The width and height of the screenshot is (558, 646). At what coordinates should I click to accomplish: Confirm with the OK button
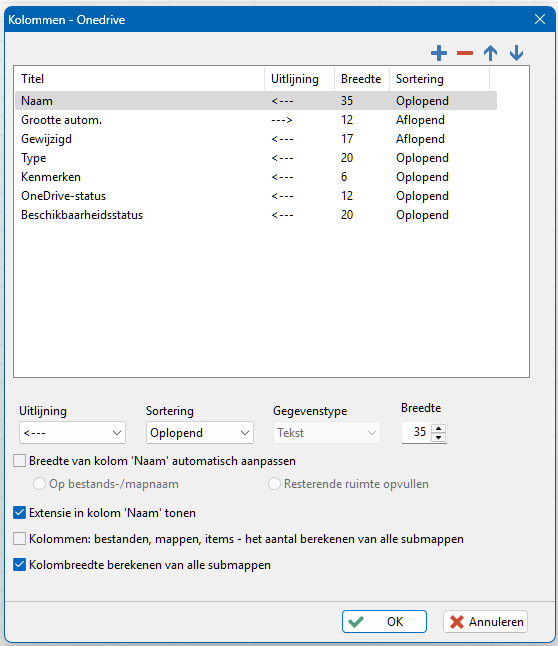[384, 621]
